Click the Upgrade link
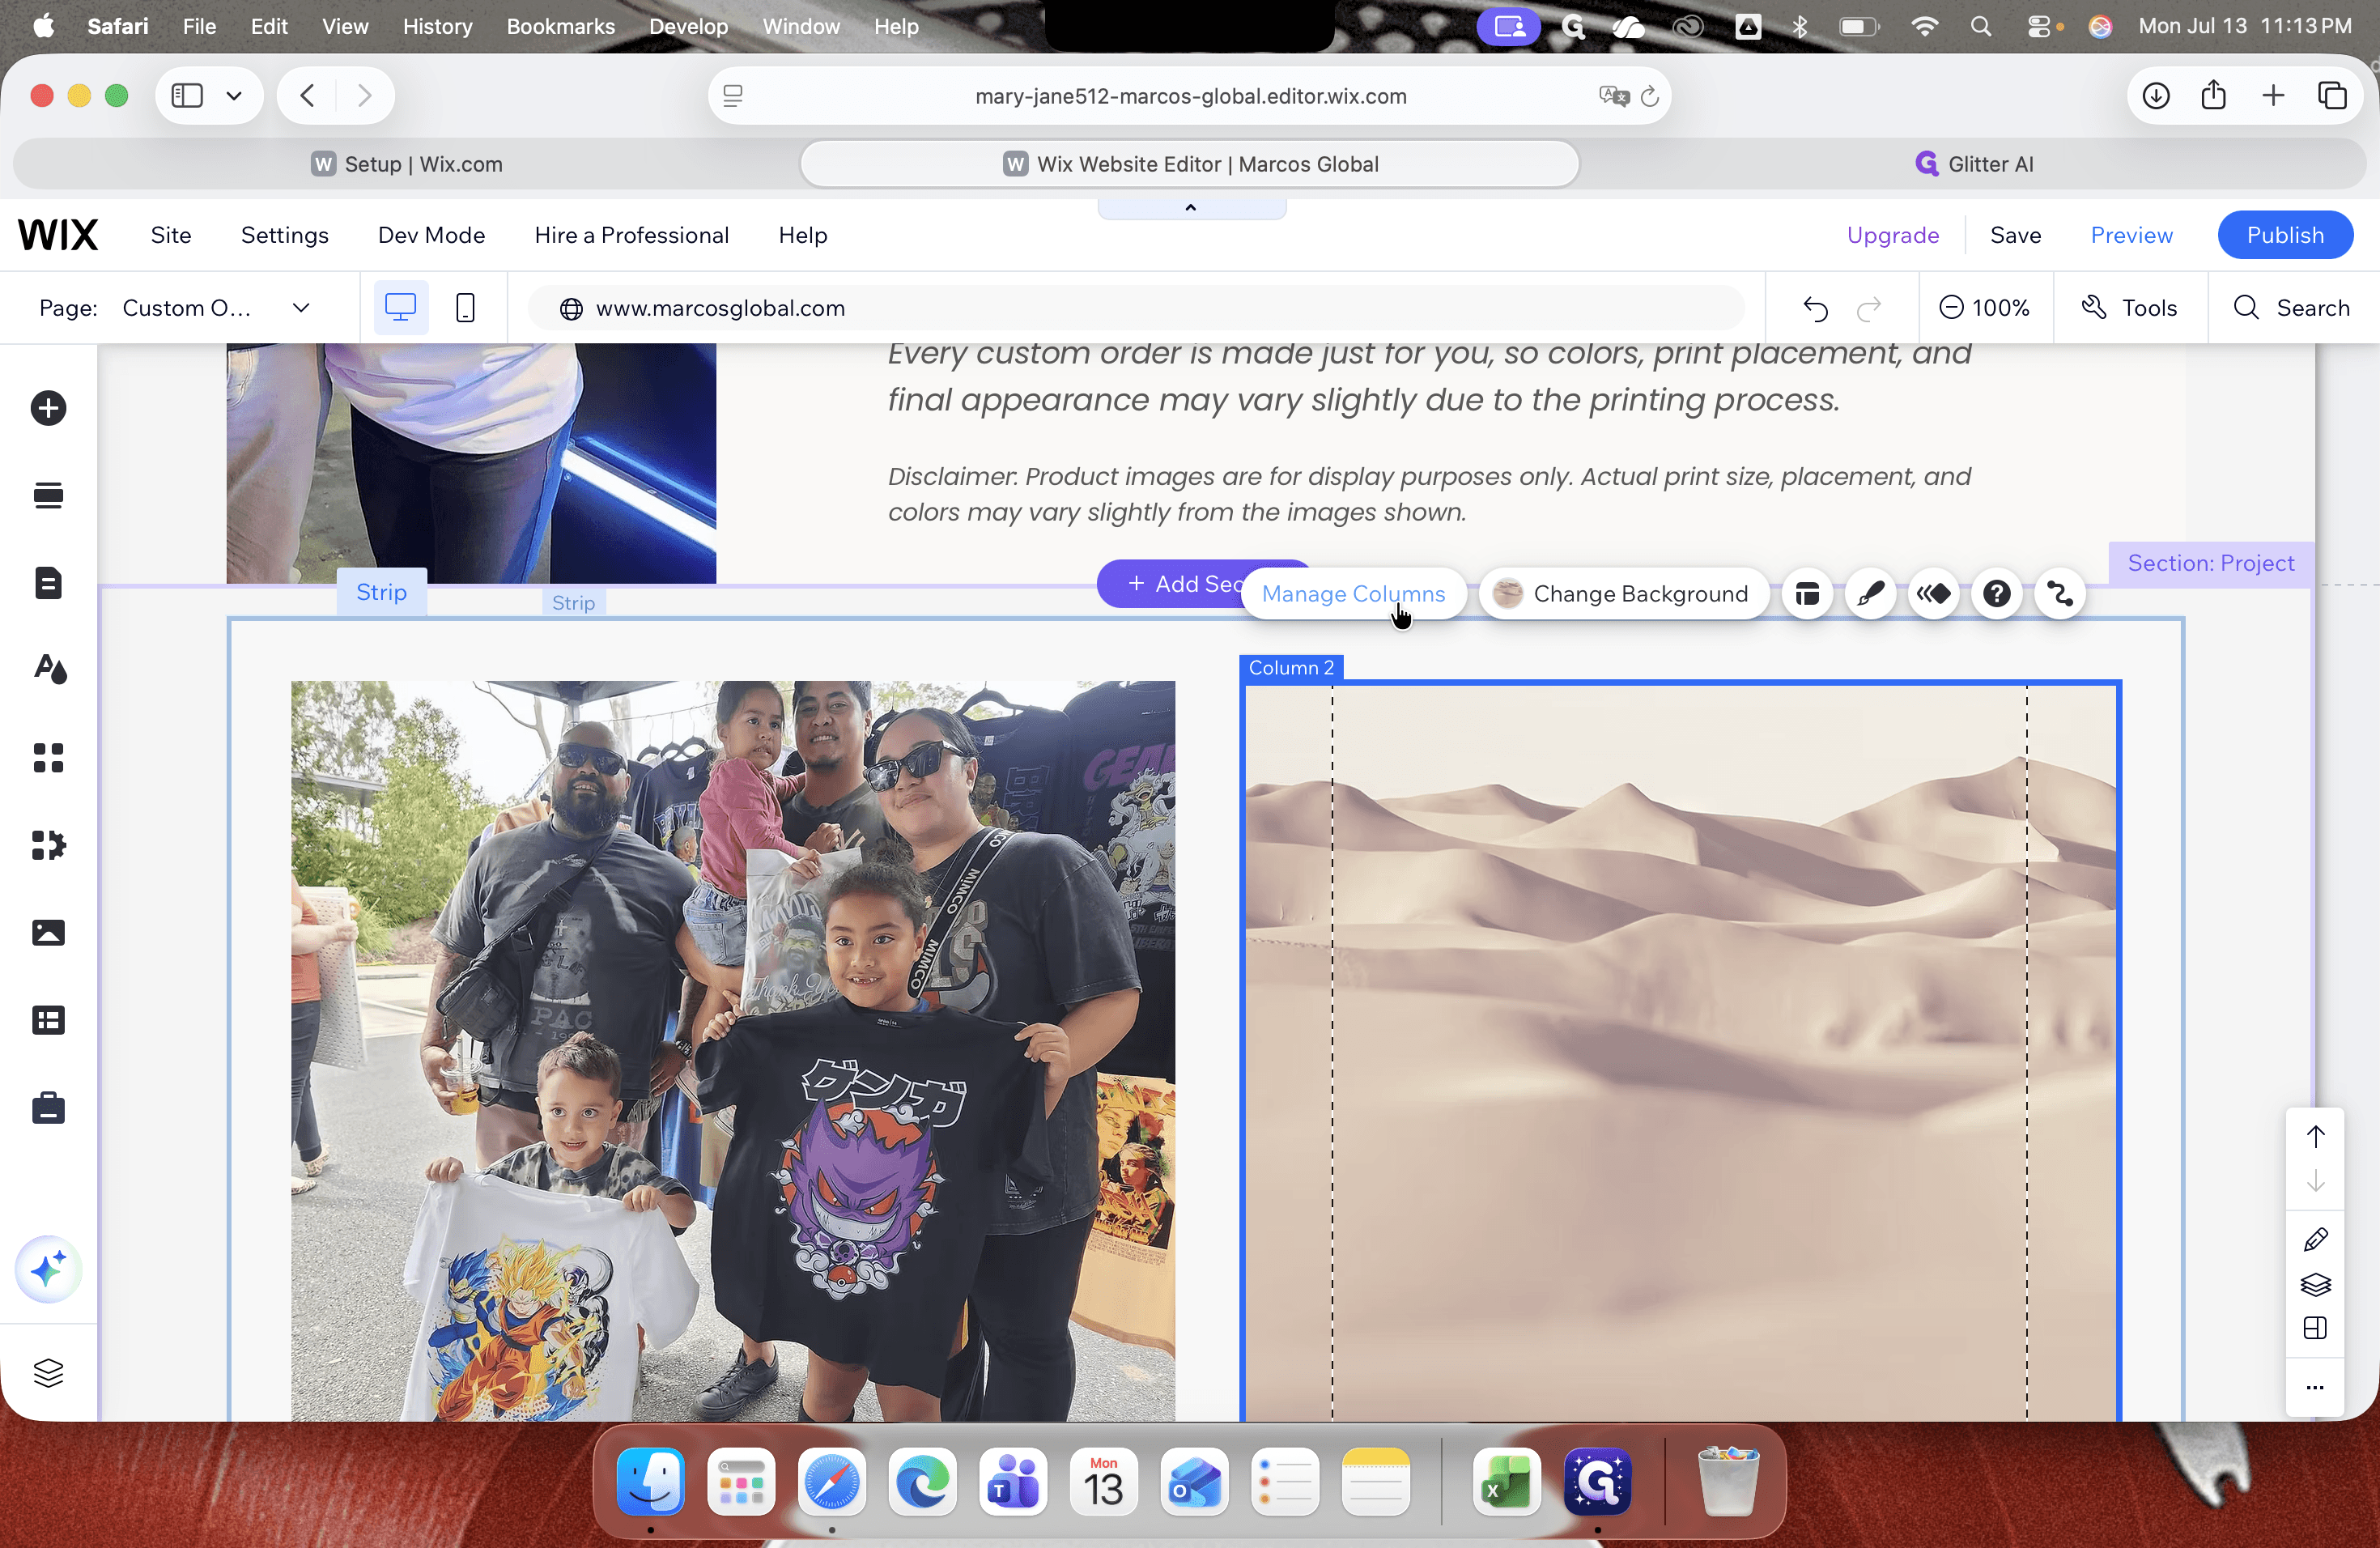2380x1548 pixels. 1892,235
